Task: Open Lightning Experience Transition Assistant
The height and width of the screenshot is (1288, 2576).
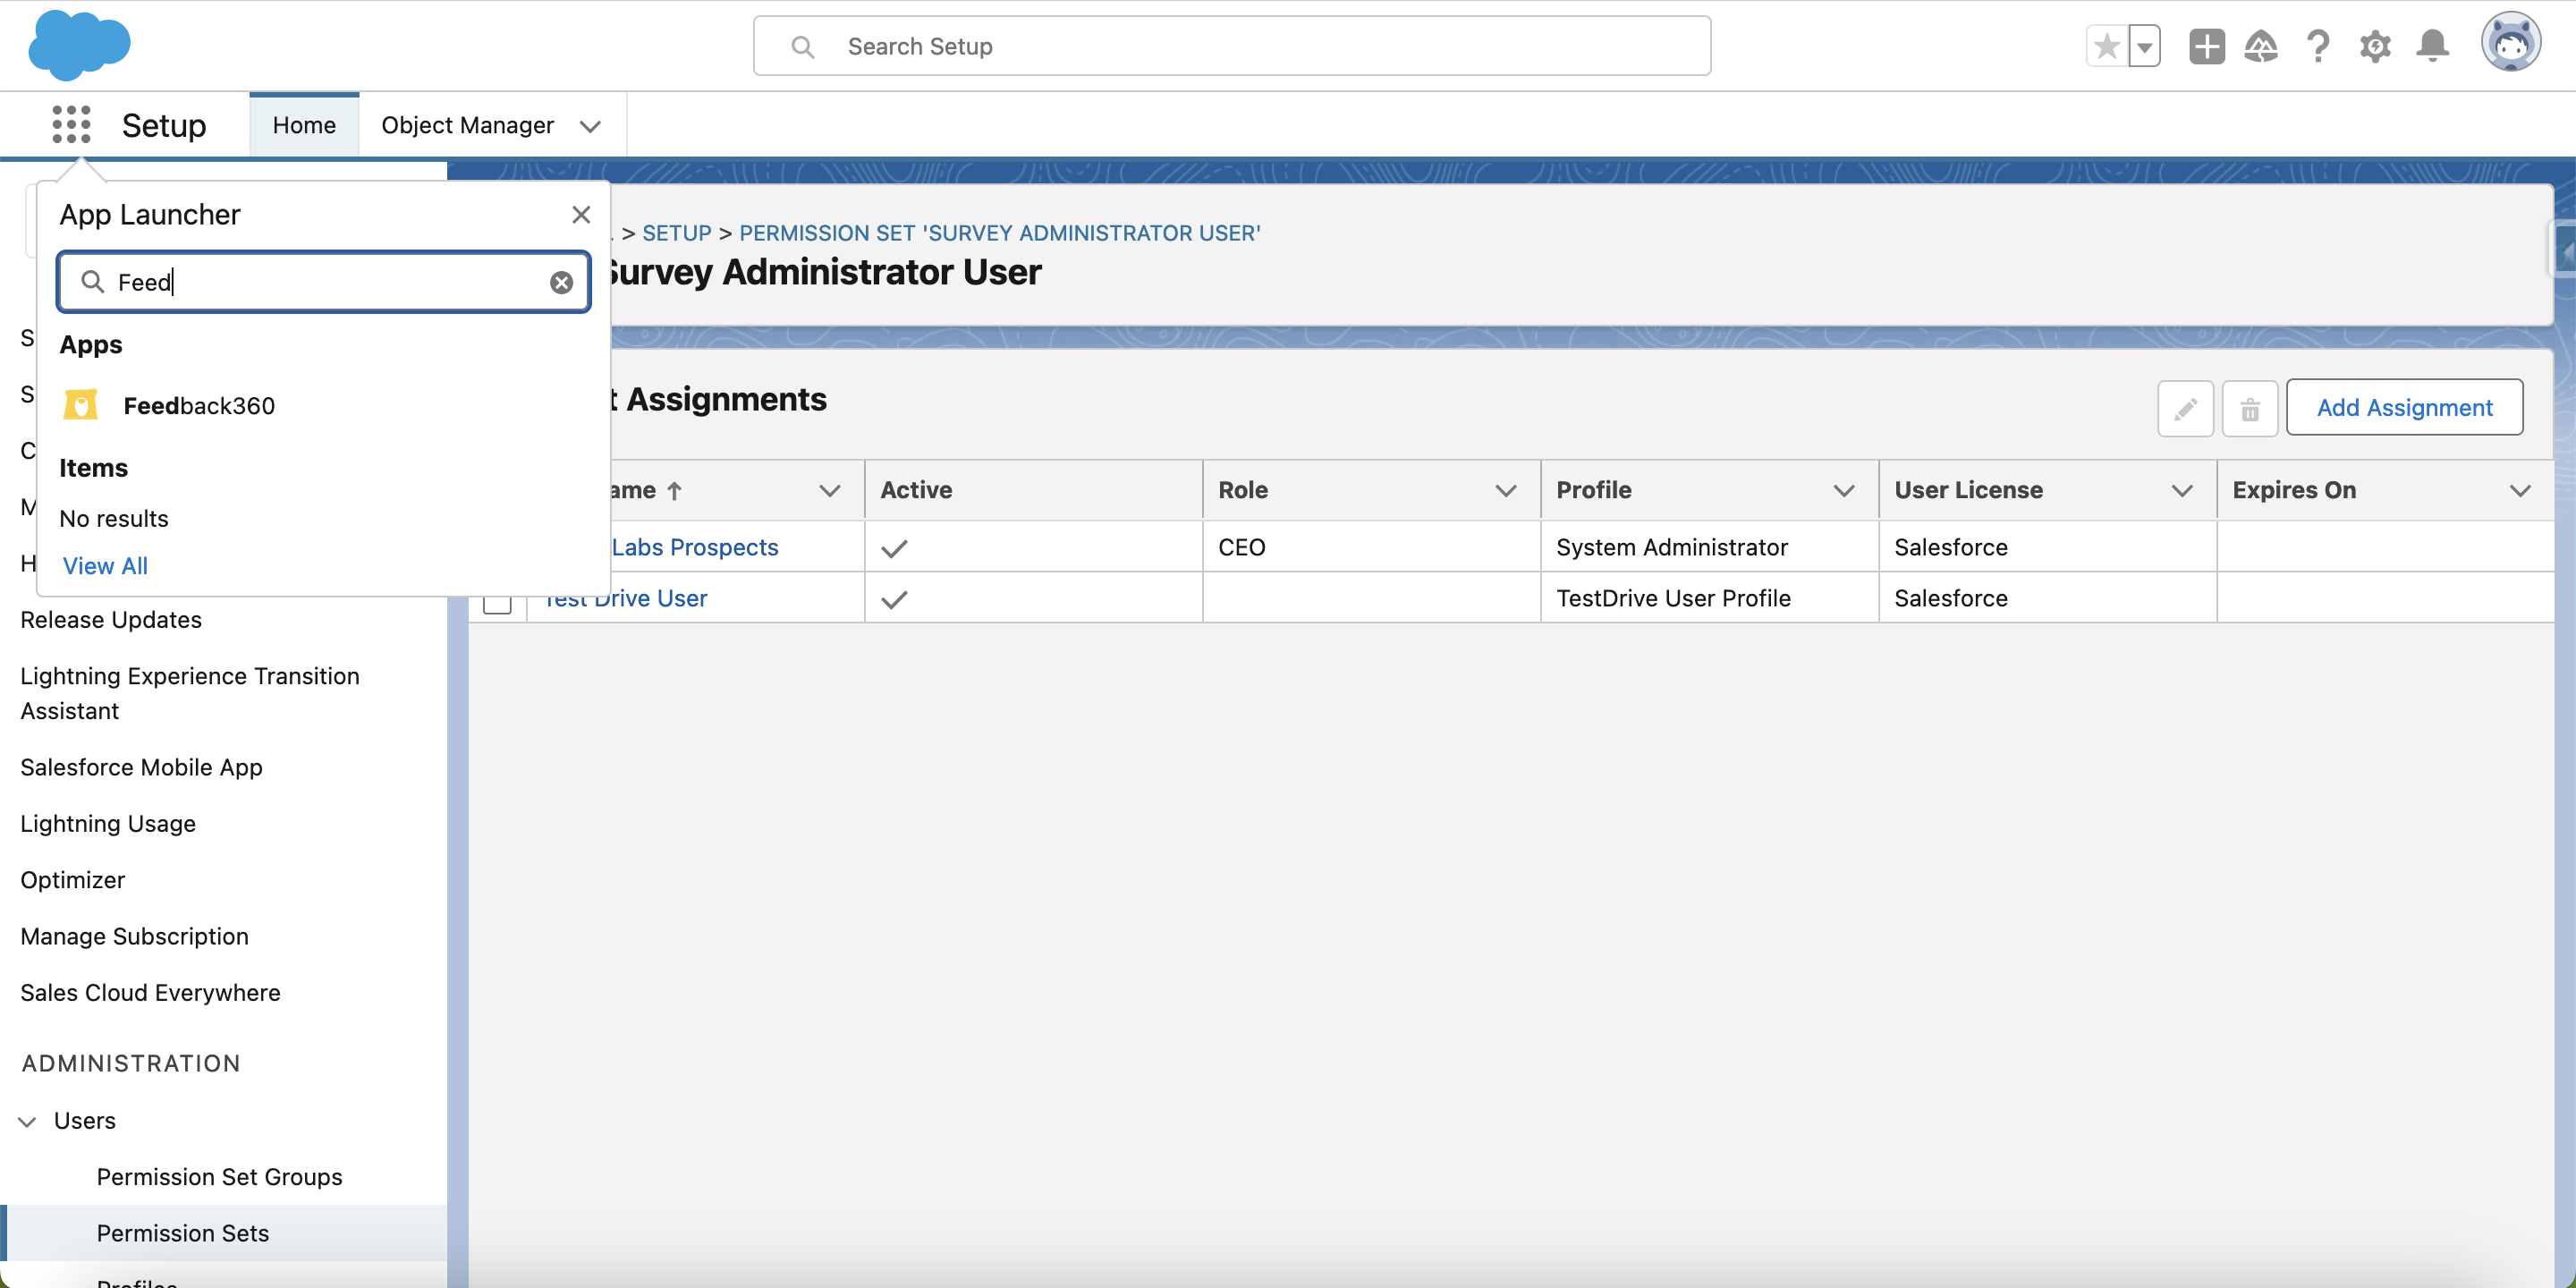Action: coord(190,693)
